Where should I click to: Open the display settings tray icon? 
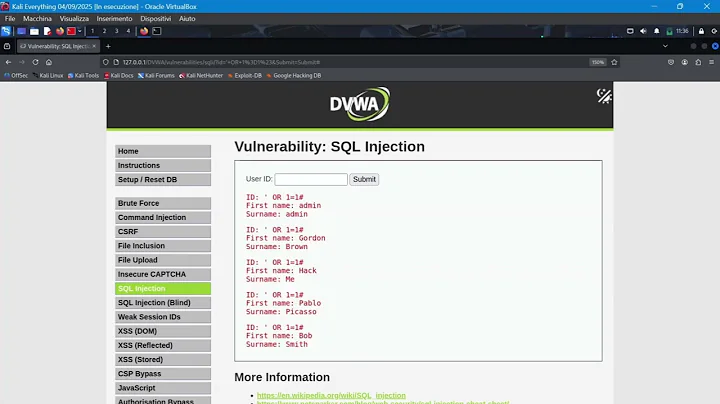(x=630, y=31)
